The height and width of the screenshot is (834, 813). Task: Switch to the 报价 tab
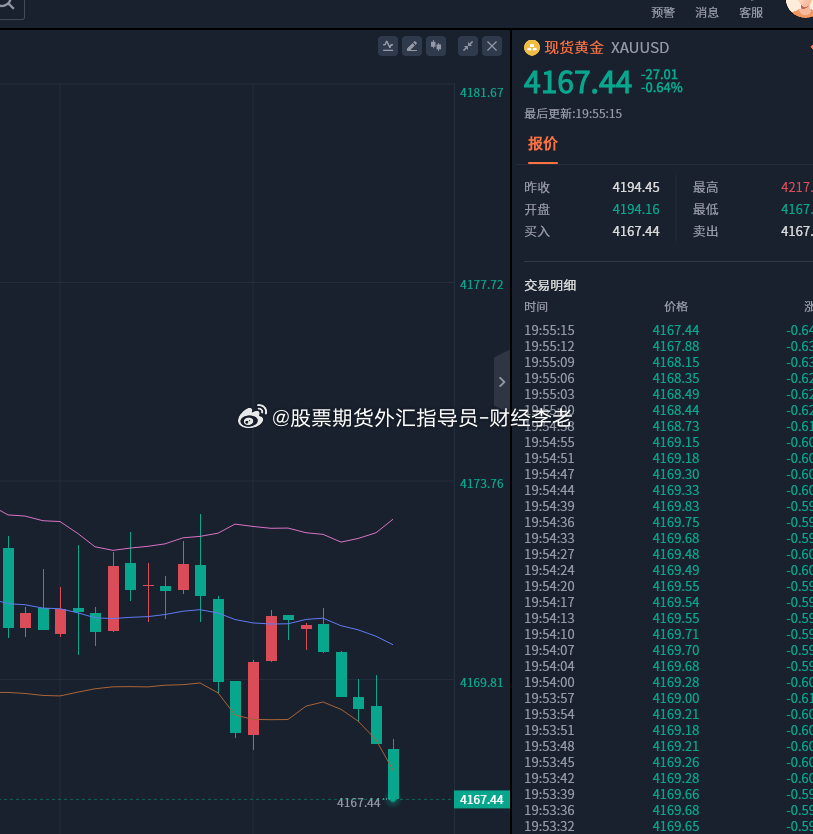542,144
